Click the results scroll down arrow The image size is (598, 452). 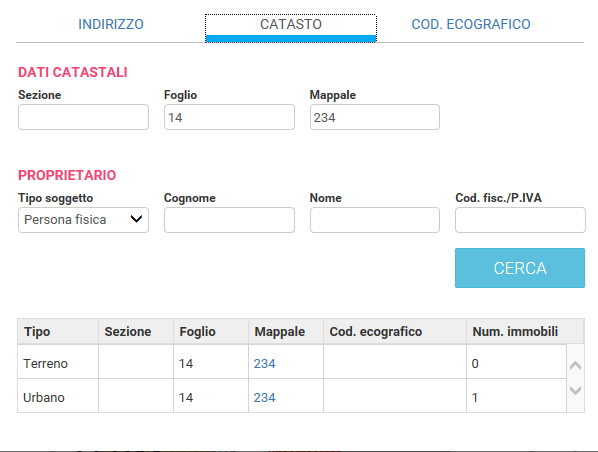pos(575,390)
